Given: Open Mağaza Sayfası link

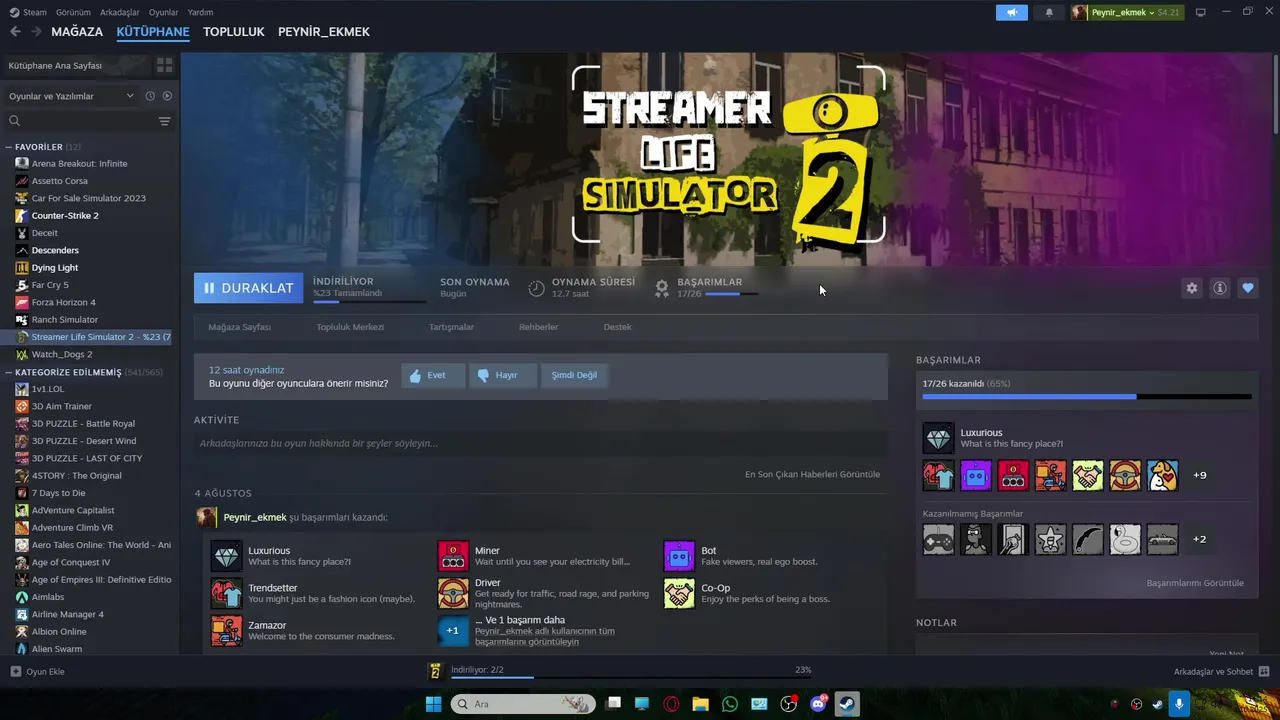Looking at the screenshot, I should coord(239,327).
